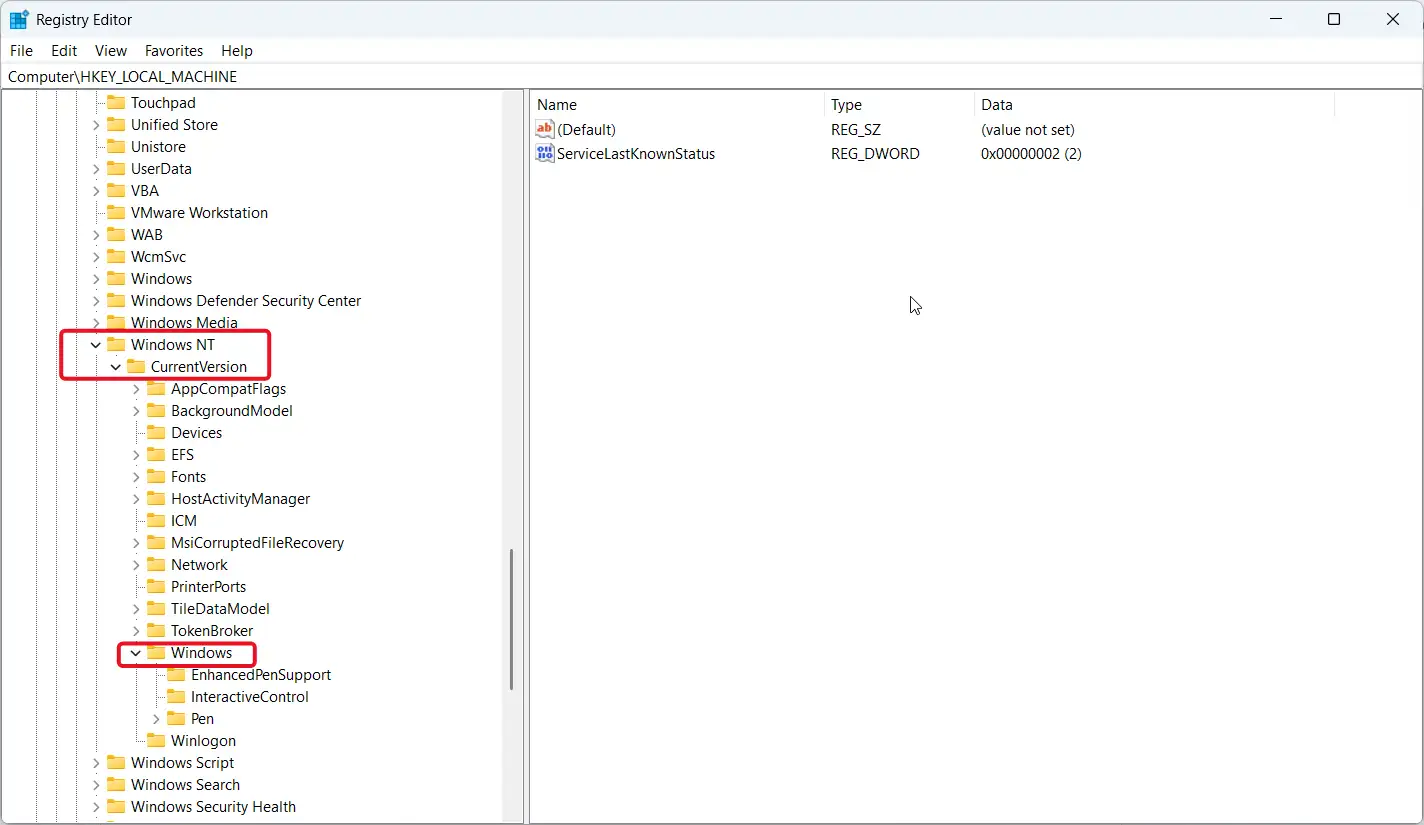The image size is (1424, 825).
Task: Select the Windows Script key label
Action: click(x=182, y=763)
